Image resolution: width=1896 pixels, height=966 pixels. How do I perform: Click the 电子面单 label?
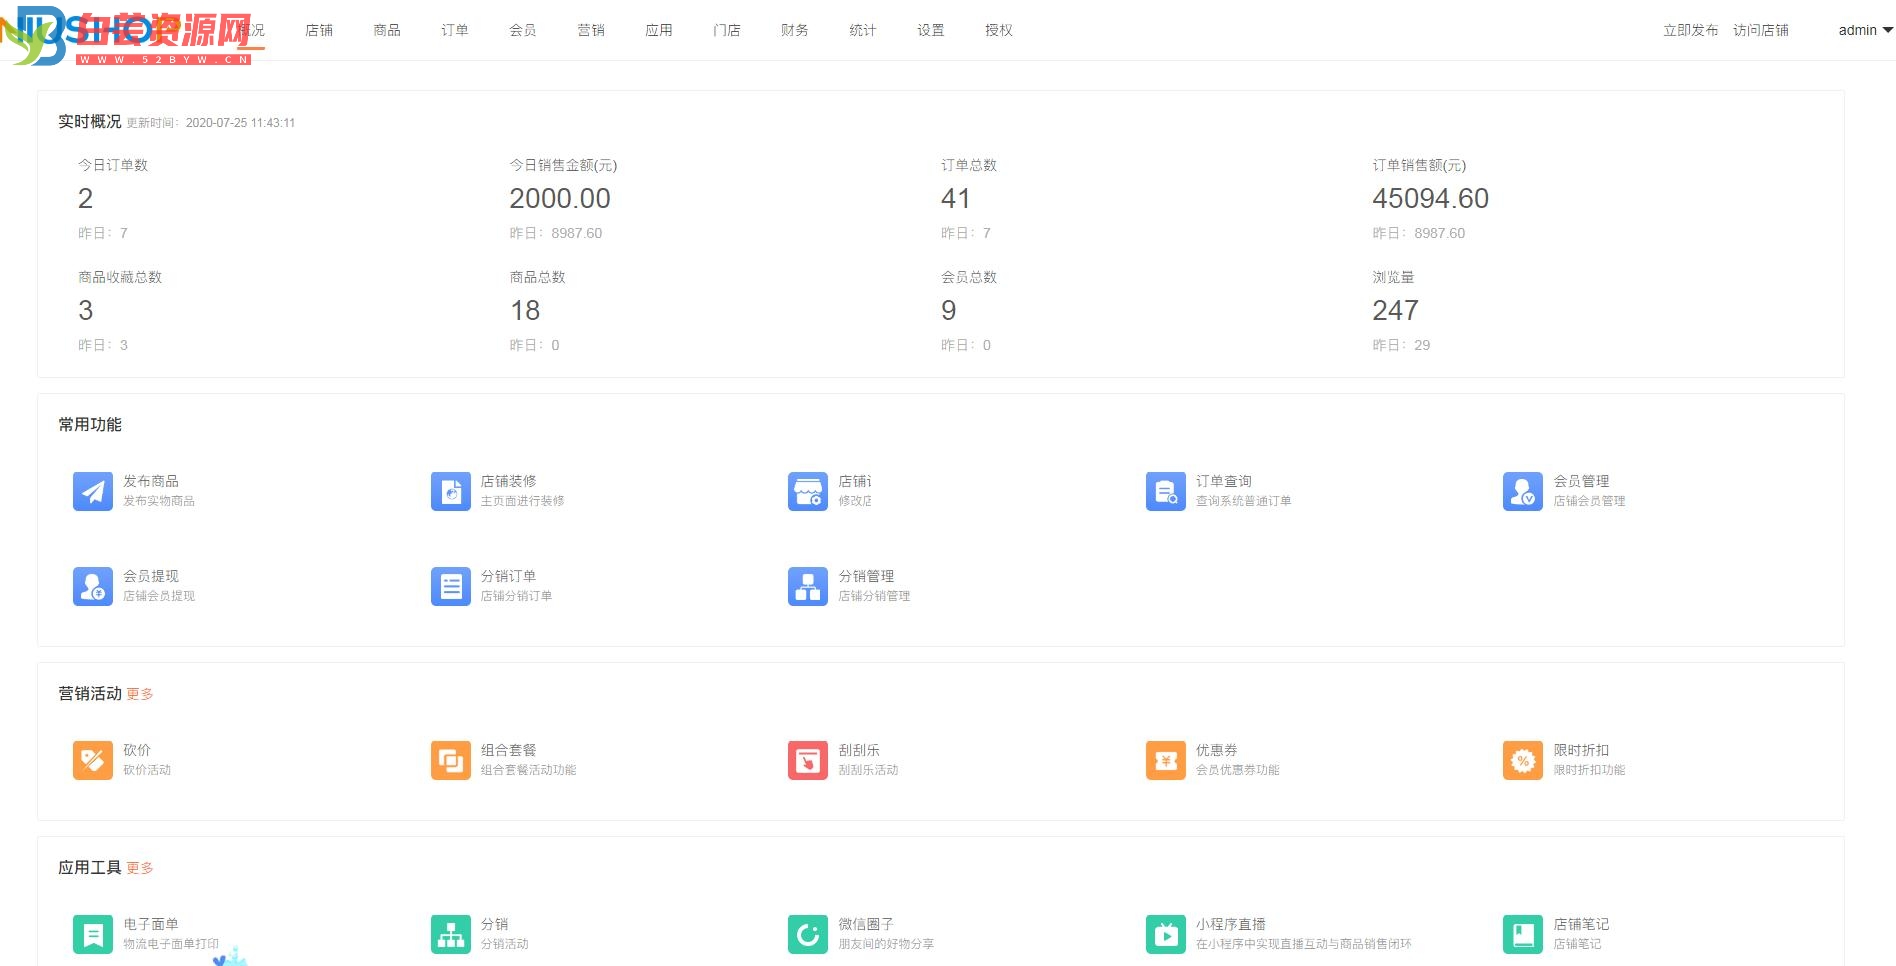(x=151, y=924)
